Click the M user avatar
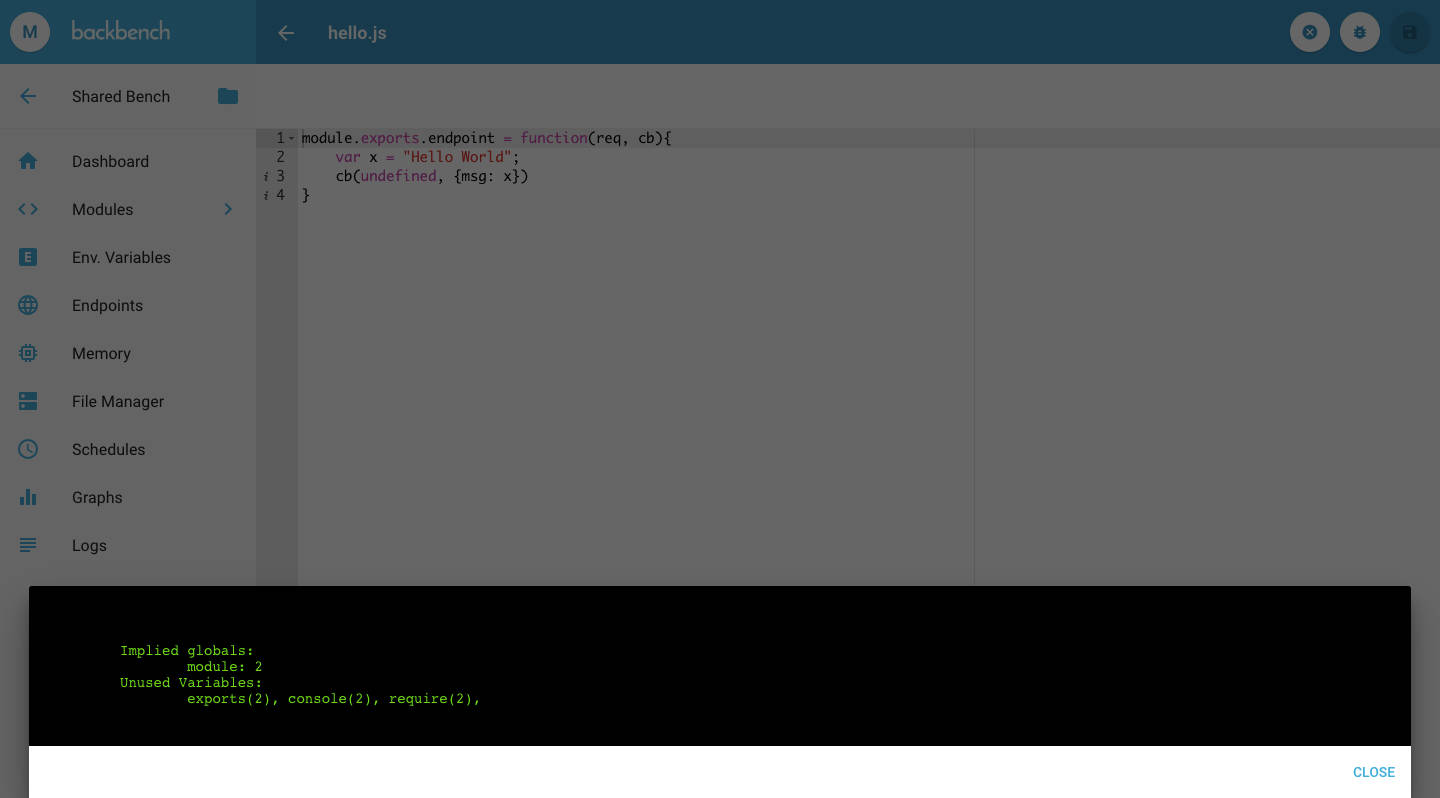 pyautogui.click(x=30, y=32)
